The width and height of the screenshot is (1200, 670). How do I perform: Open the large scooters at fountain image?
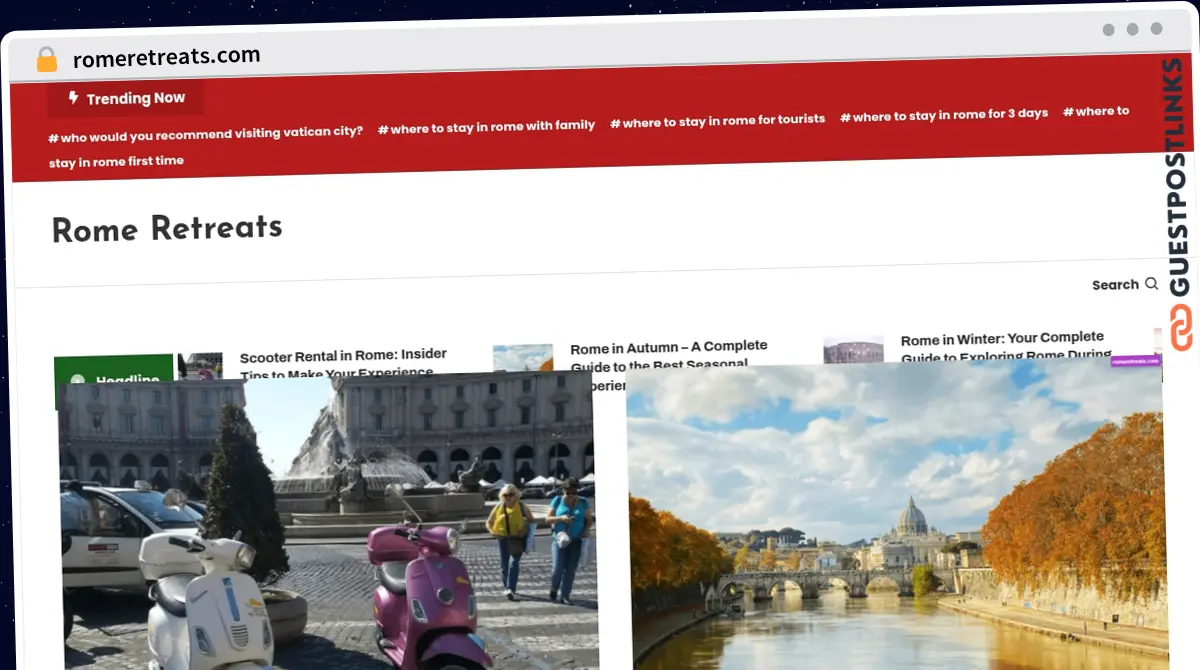click(329, 522)
